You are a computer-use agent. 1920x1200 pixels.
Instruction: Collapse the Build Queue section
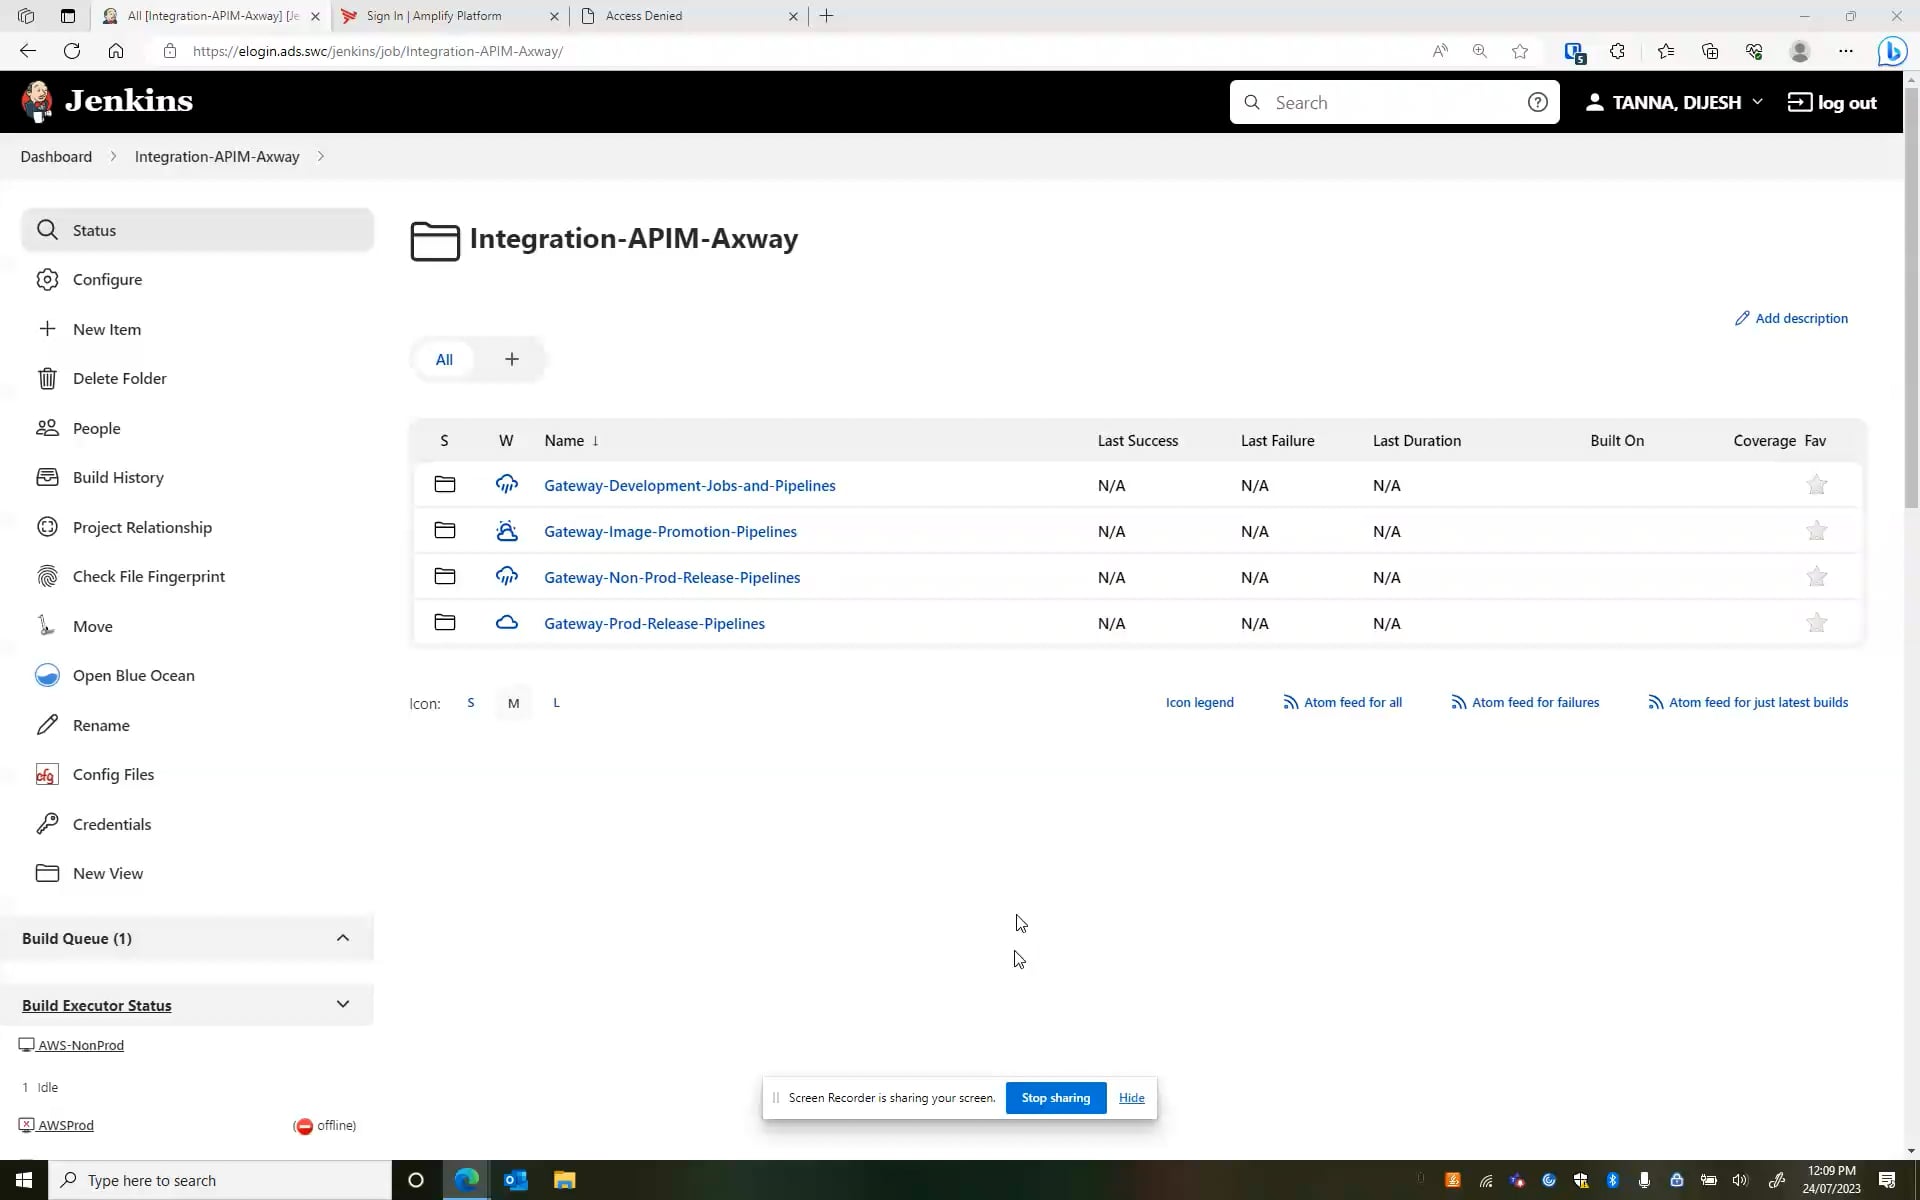[x=343, y=937]
